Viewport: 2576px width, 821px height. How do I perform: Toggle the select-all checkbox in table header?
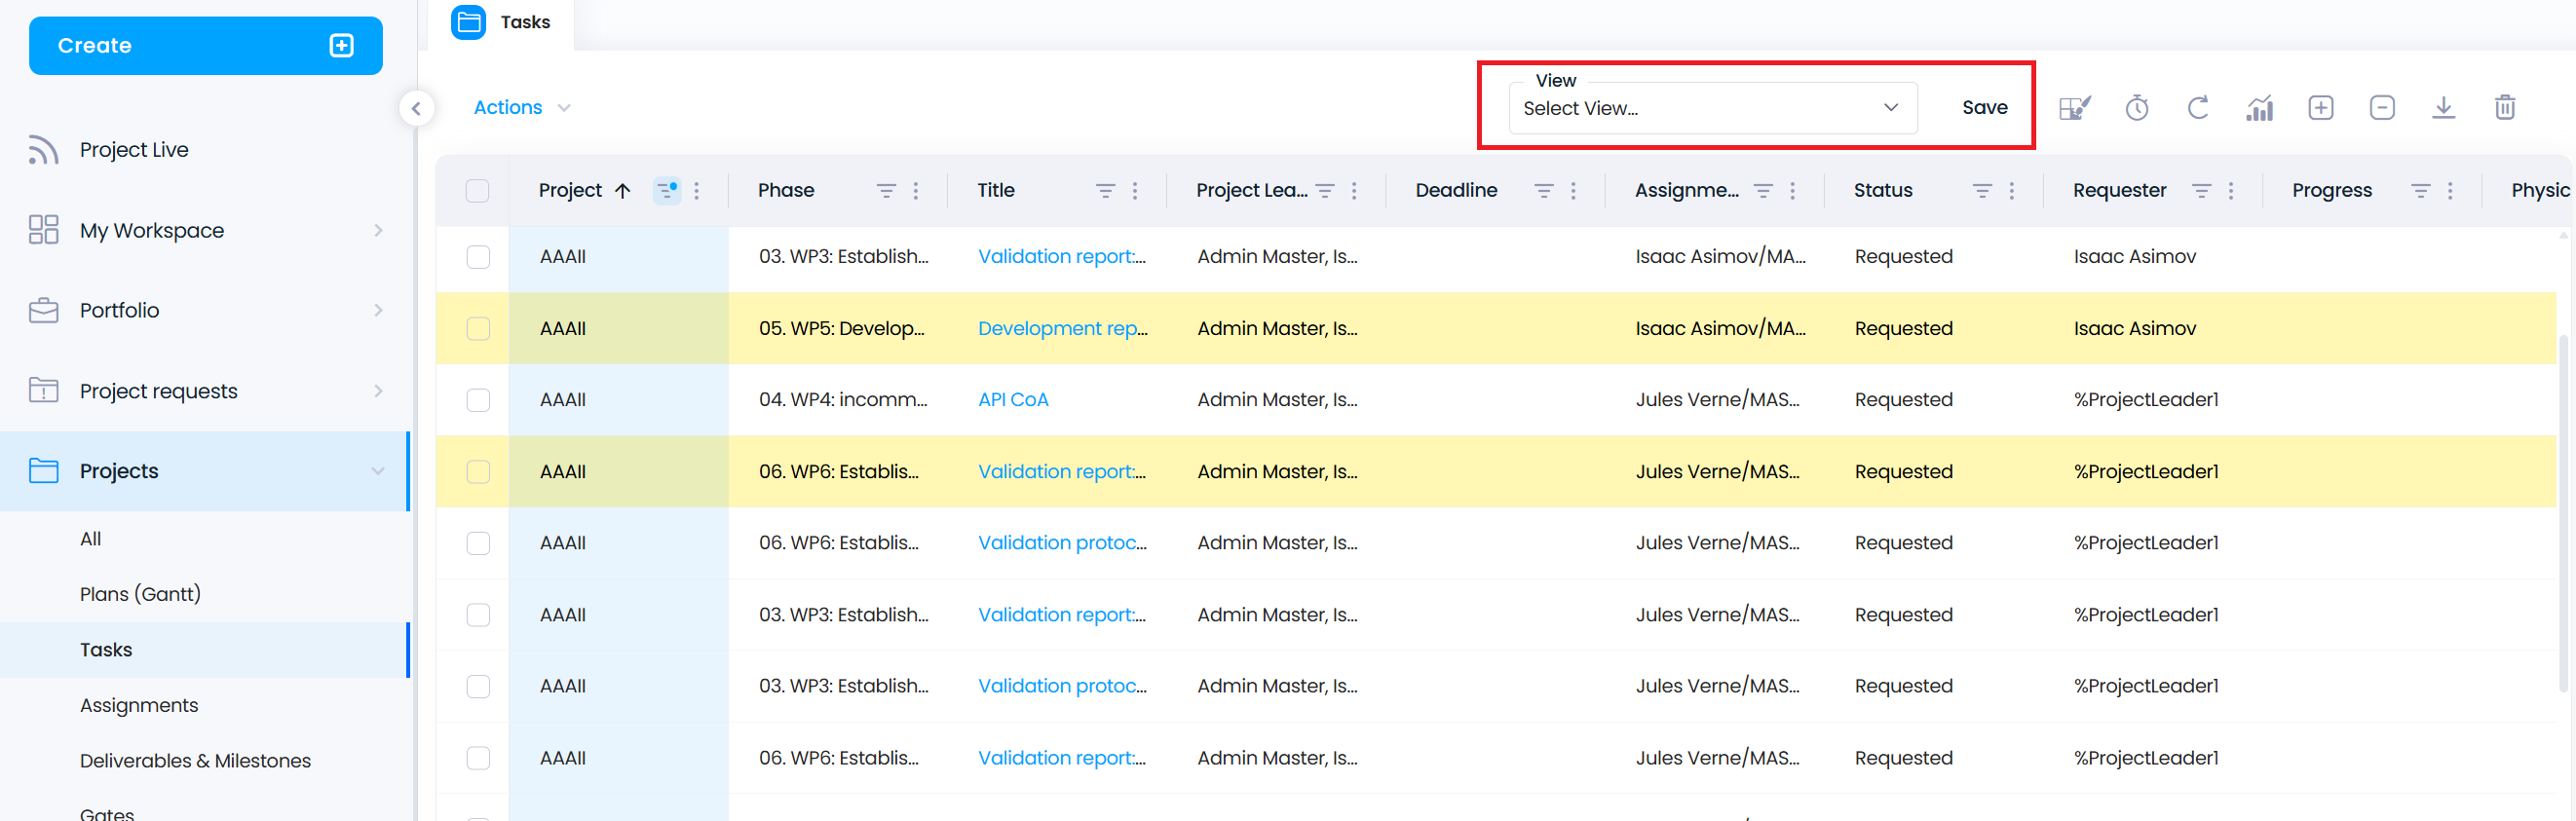click(x=477, y=191)
